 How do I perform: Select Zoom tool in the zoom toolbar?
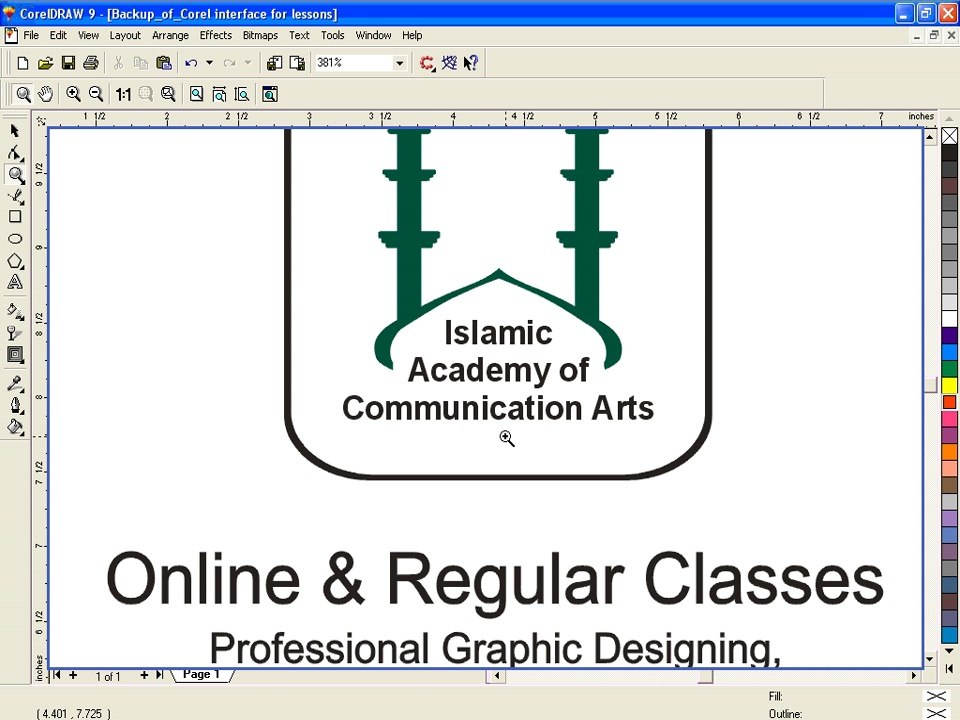[23, 94]
